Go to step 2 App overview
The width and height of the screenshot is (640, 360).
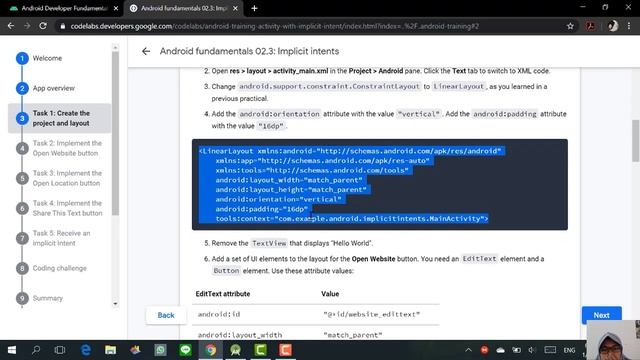(53, 88)
